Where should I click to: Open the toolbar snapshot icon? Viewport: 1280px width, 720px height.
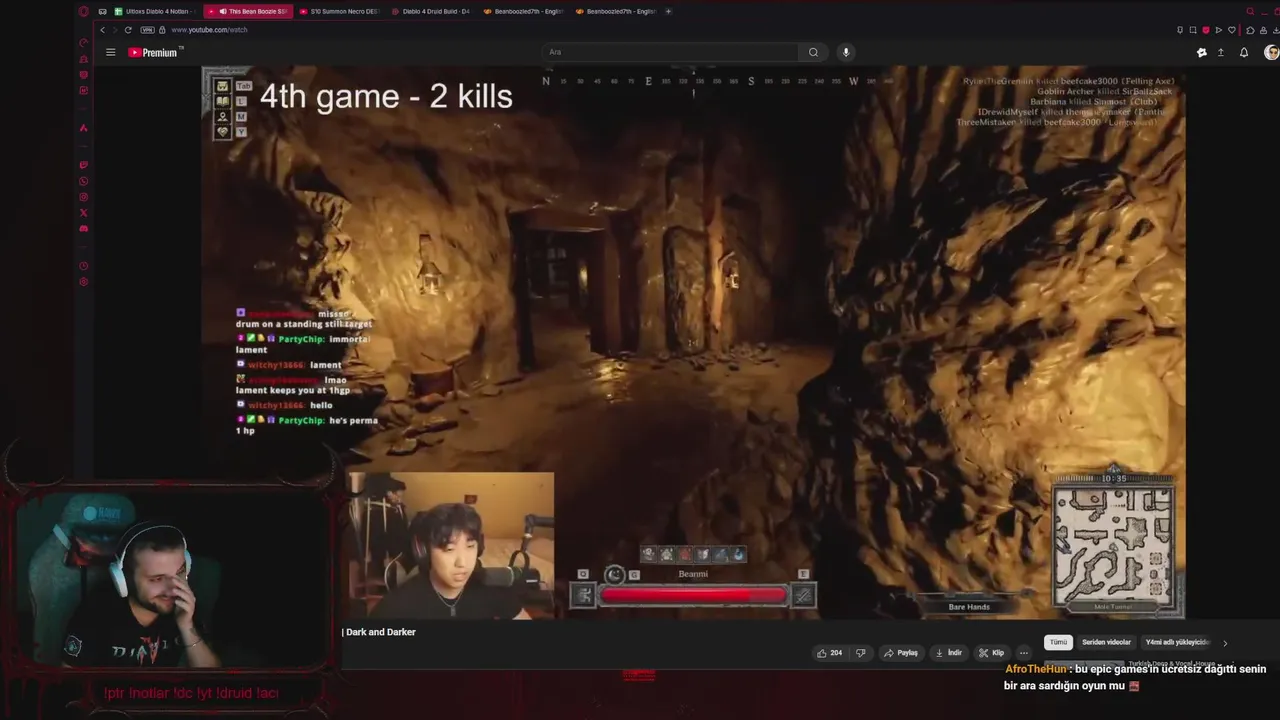[x=1193, y=30]
